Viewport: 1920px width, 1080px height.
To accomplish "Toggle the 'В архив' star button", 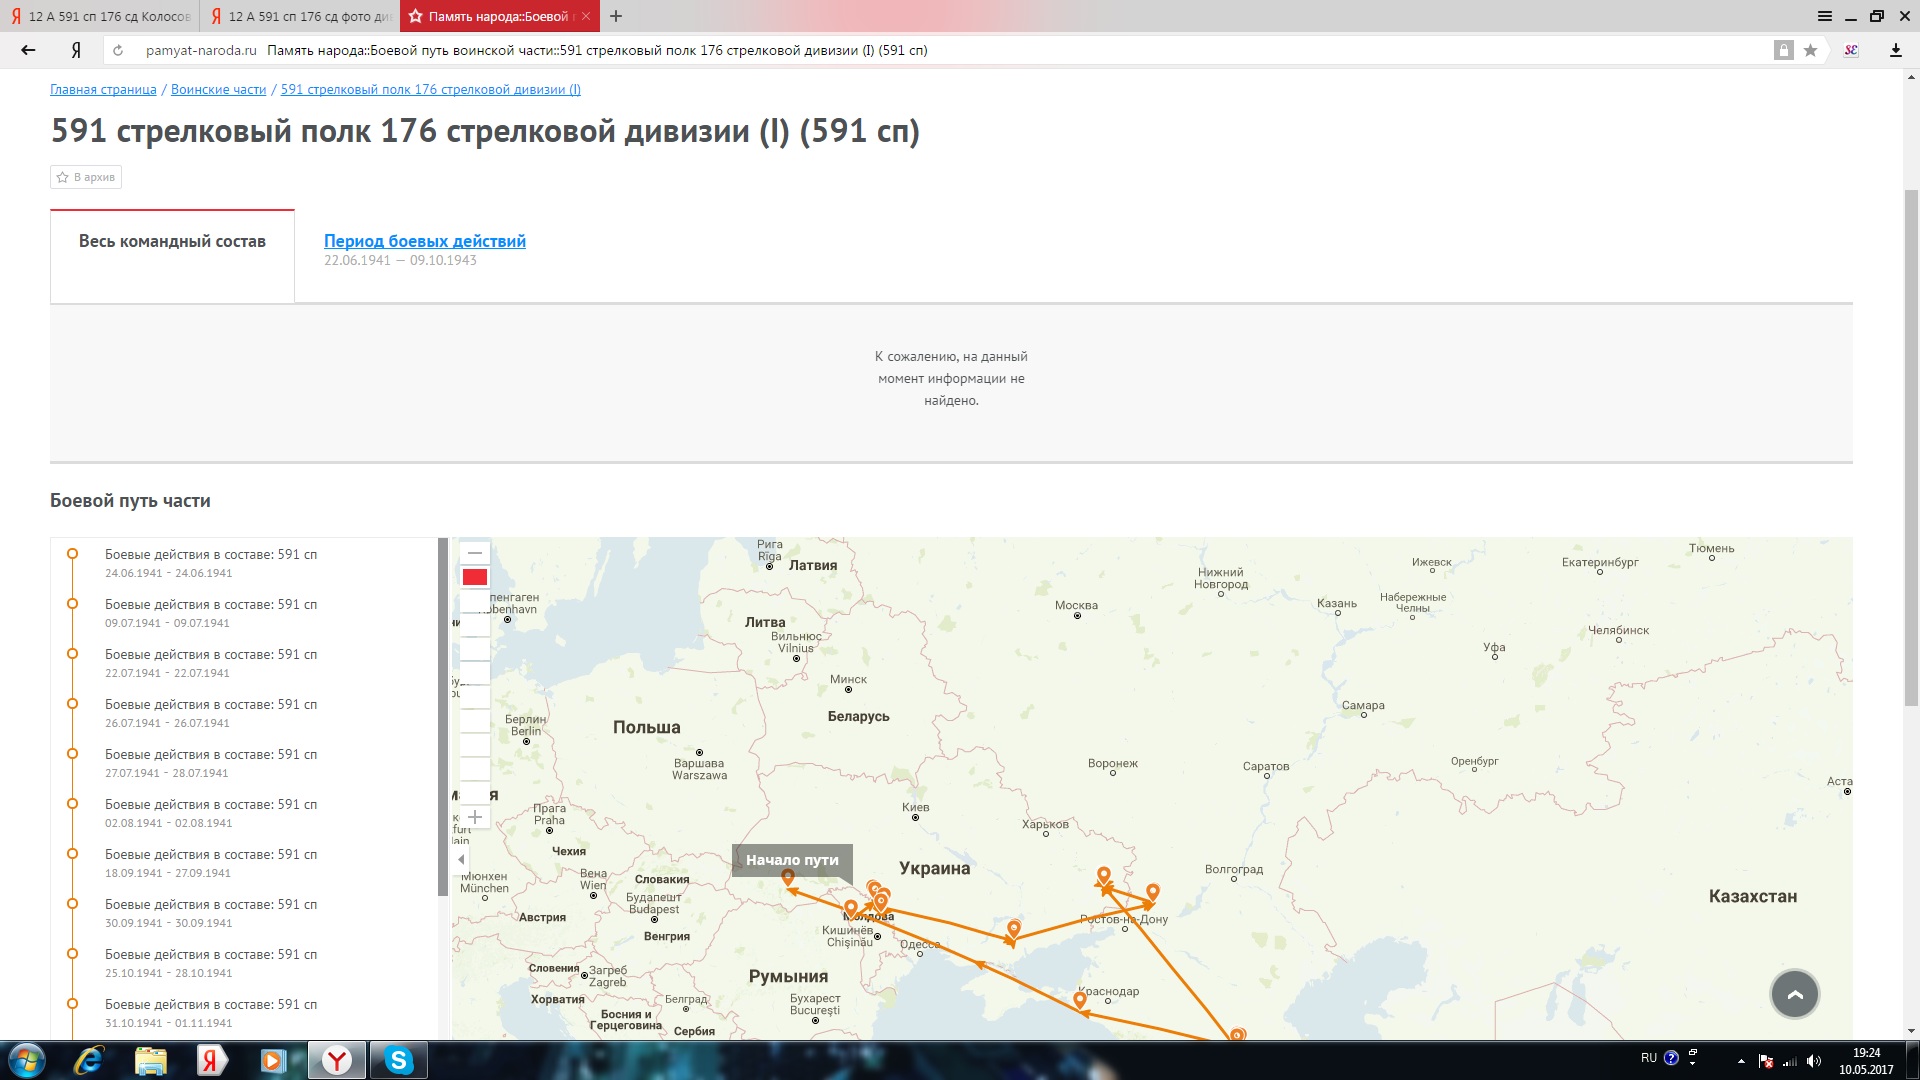I will [87, 177].
